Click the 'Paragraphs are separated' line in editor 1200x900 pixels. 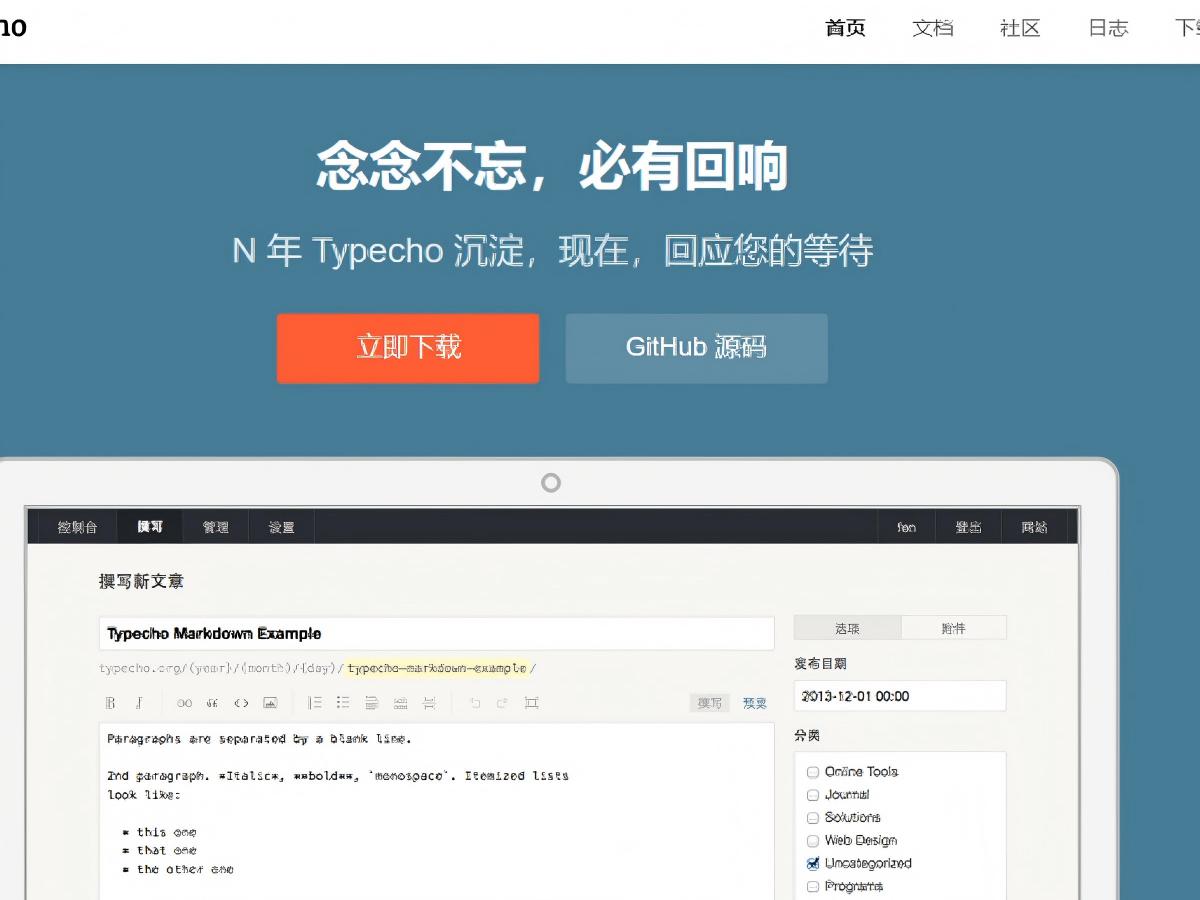coord(259,739)
